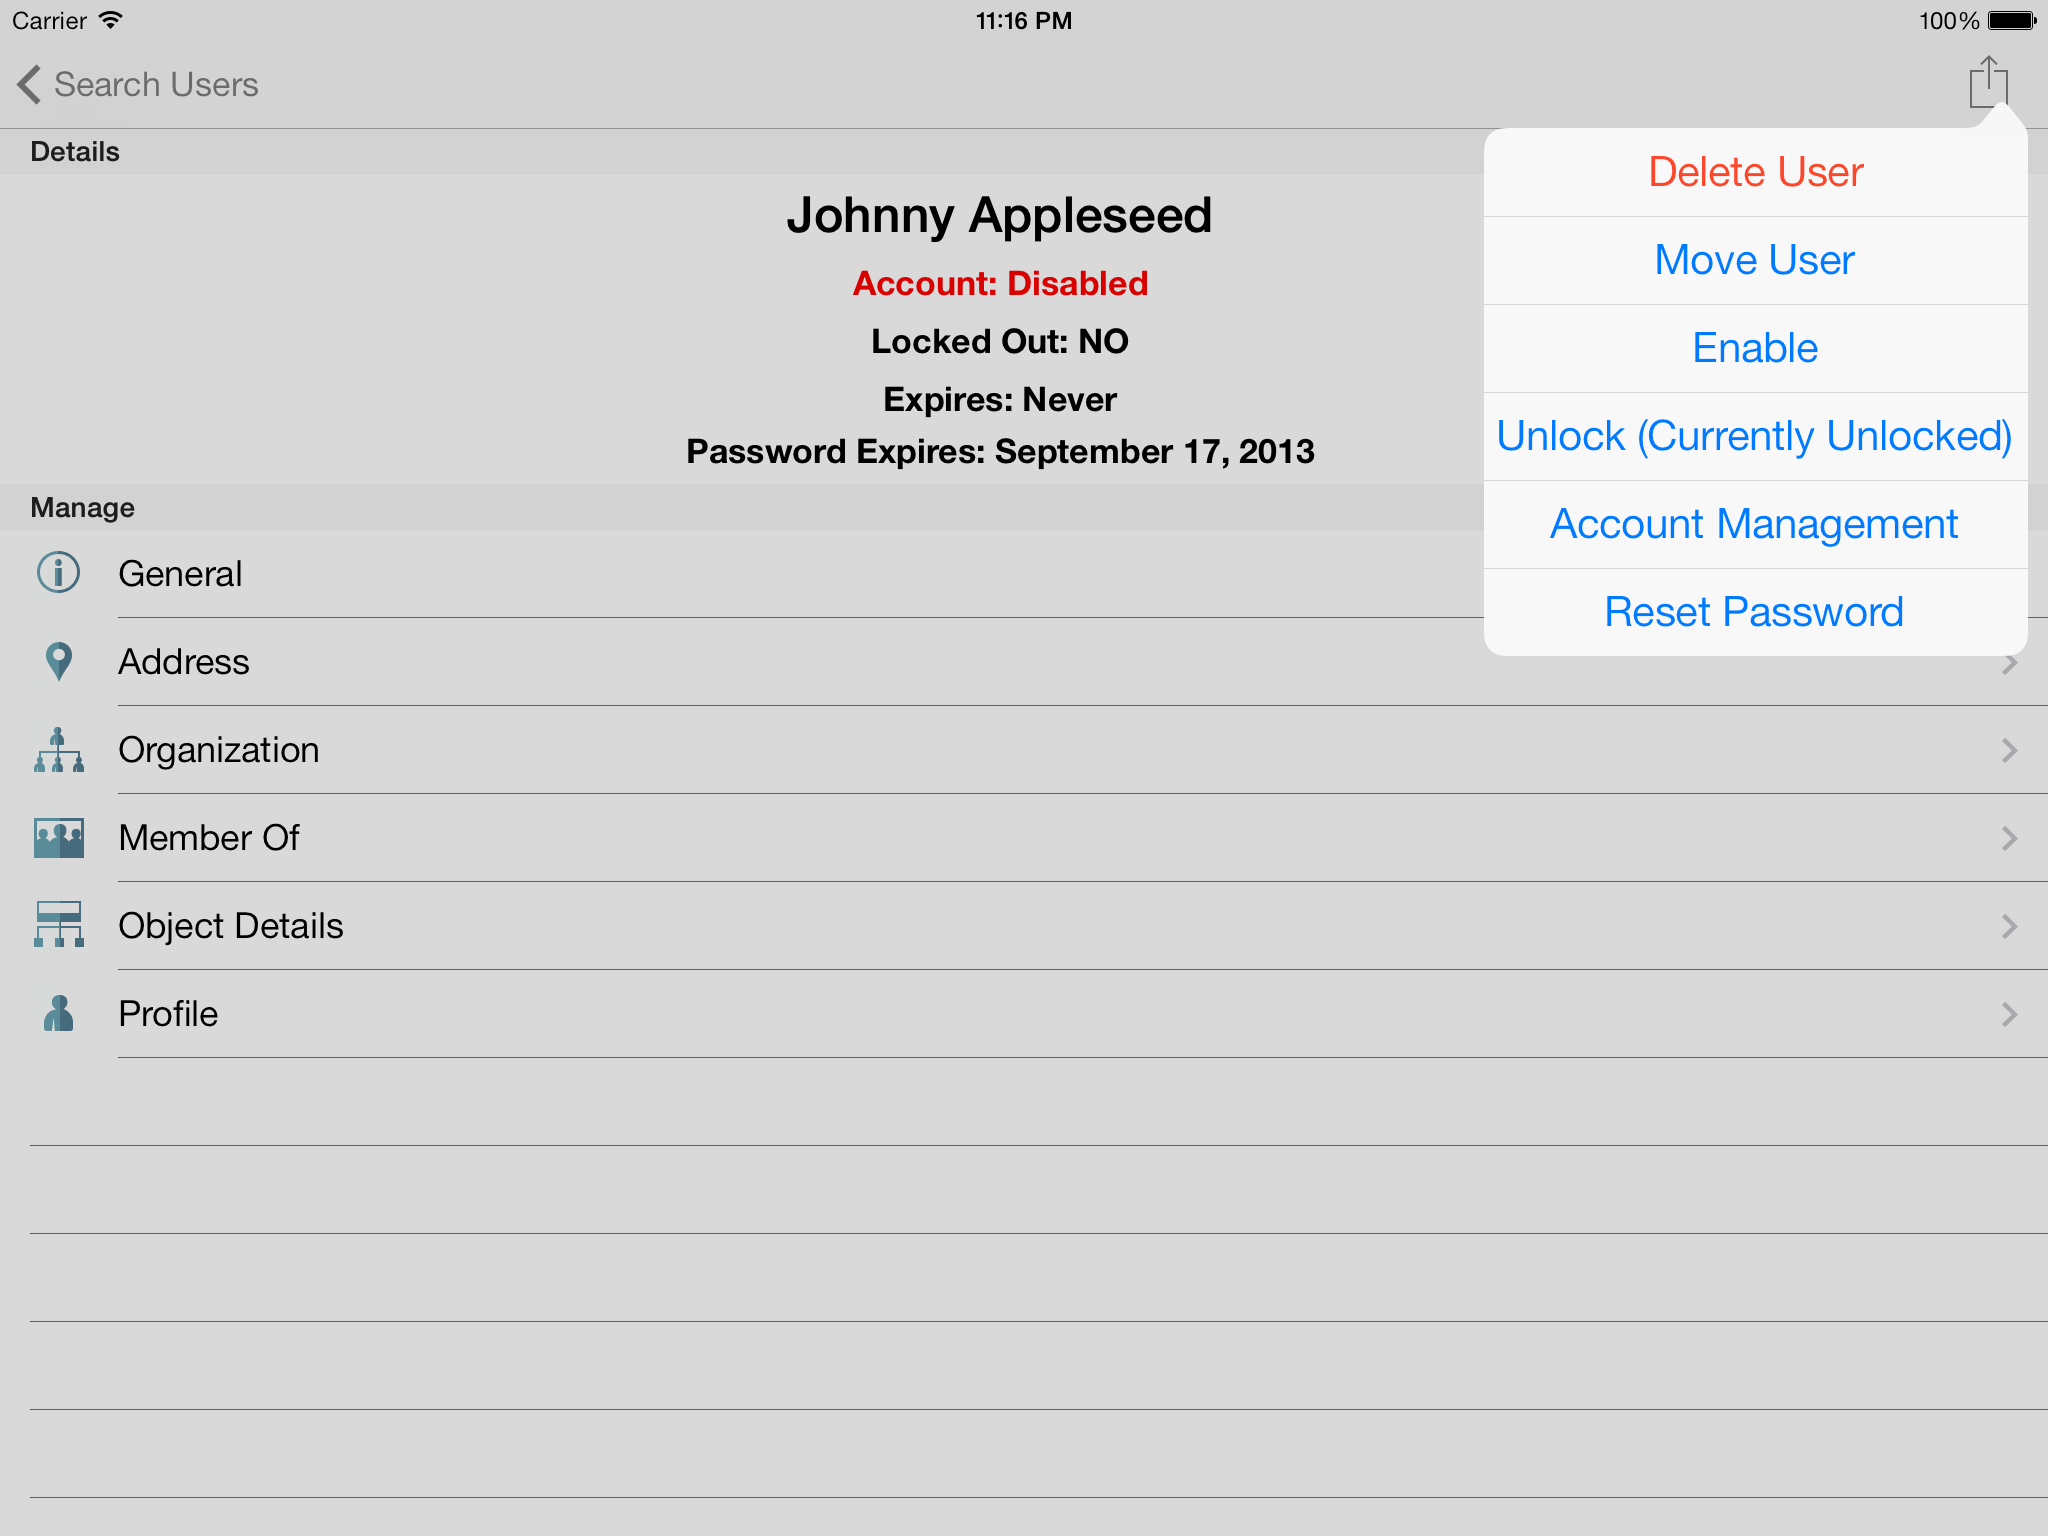Select Move User menu option
This screenshot has width=2048, height=1536.
1755,260
